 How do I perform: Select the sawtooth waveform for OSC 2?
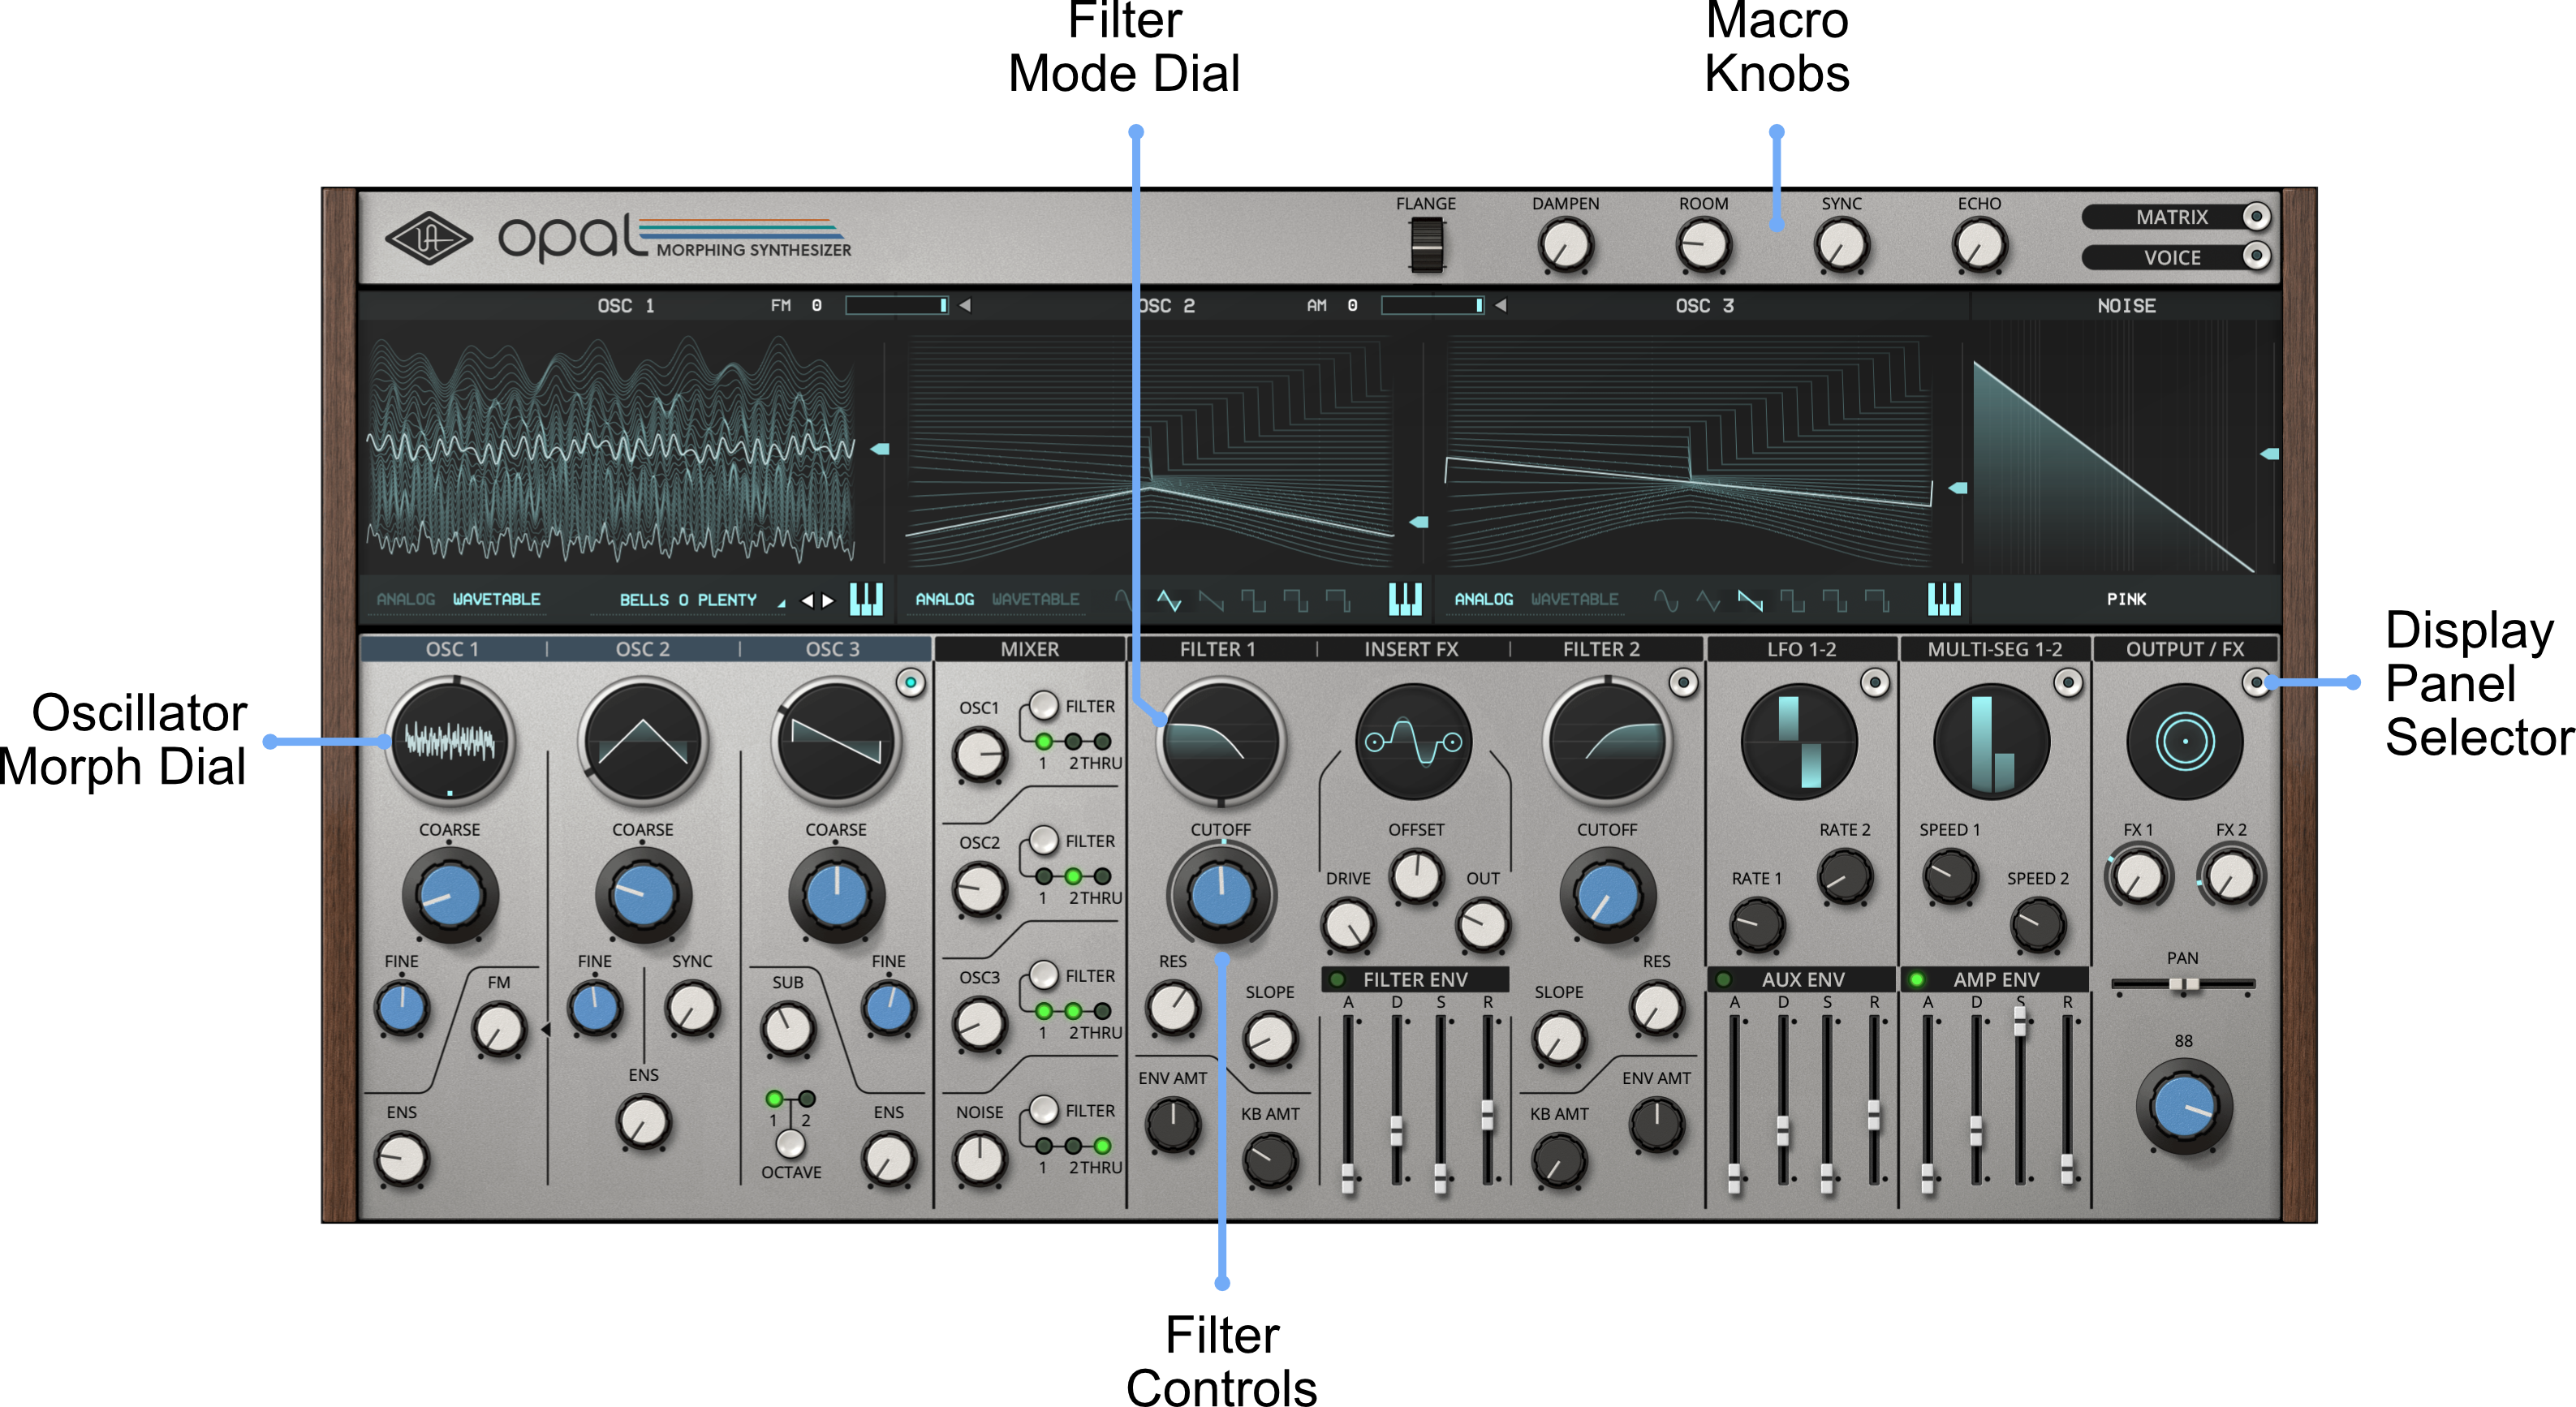point(1211,600)
